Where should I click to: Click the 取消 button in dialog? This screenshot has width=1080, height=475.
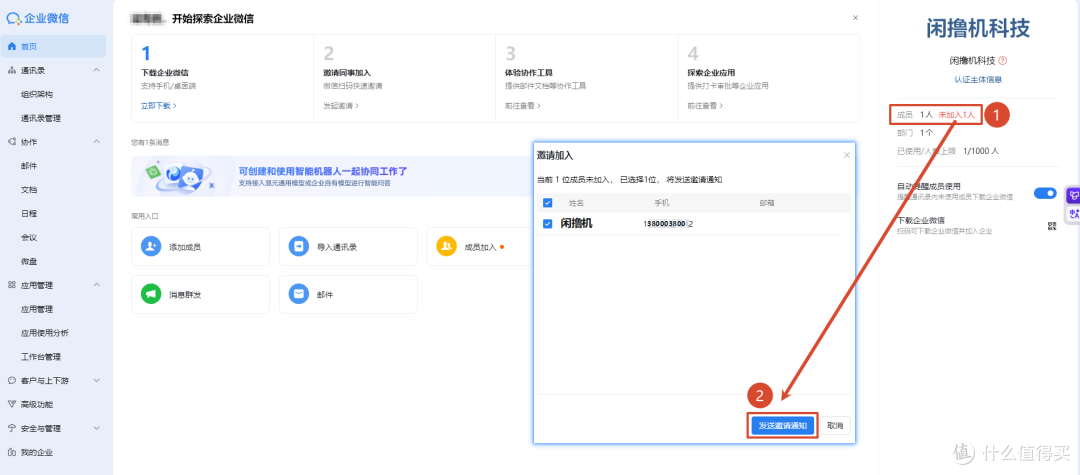point(835,426)
